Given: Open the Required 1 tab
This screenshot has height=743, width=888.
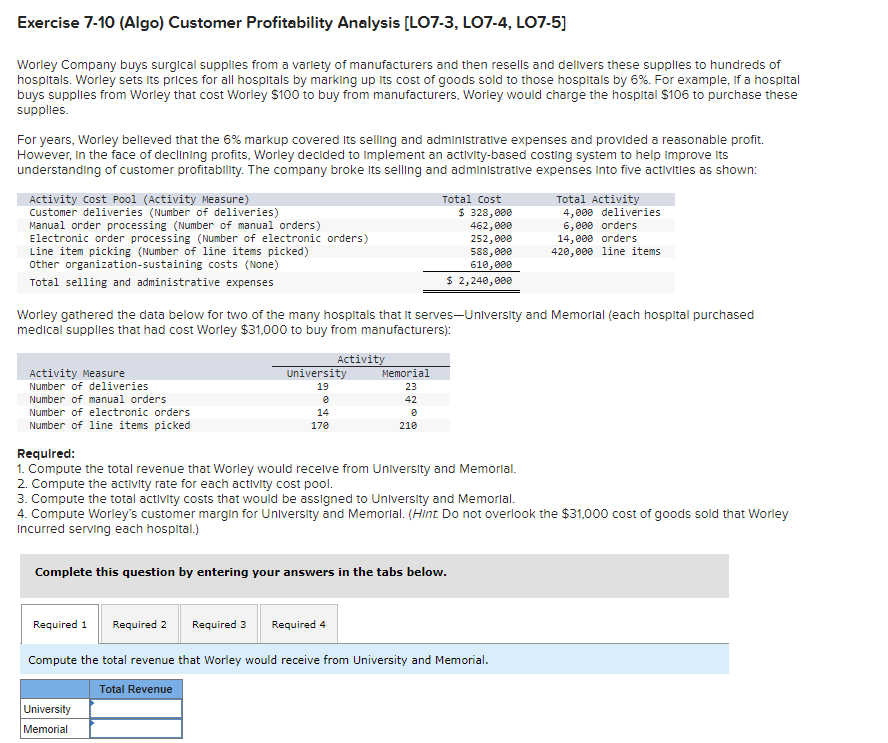Looking at the screenshot, I should point(60,624).
